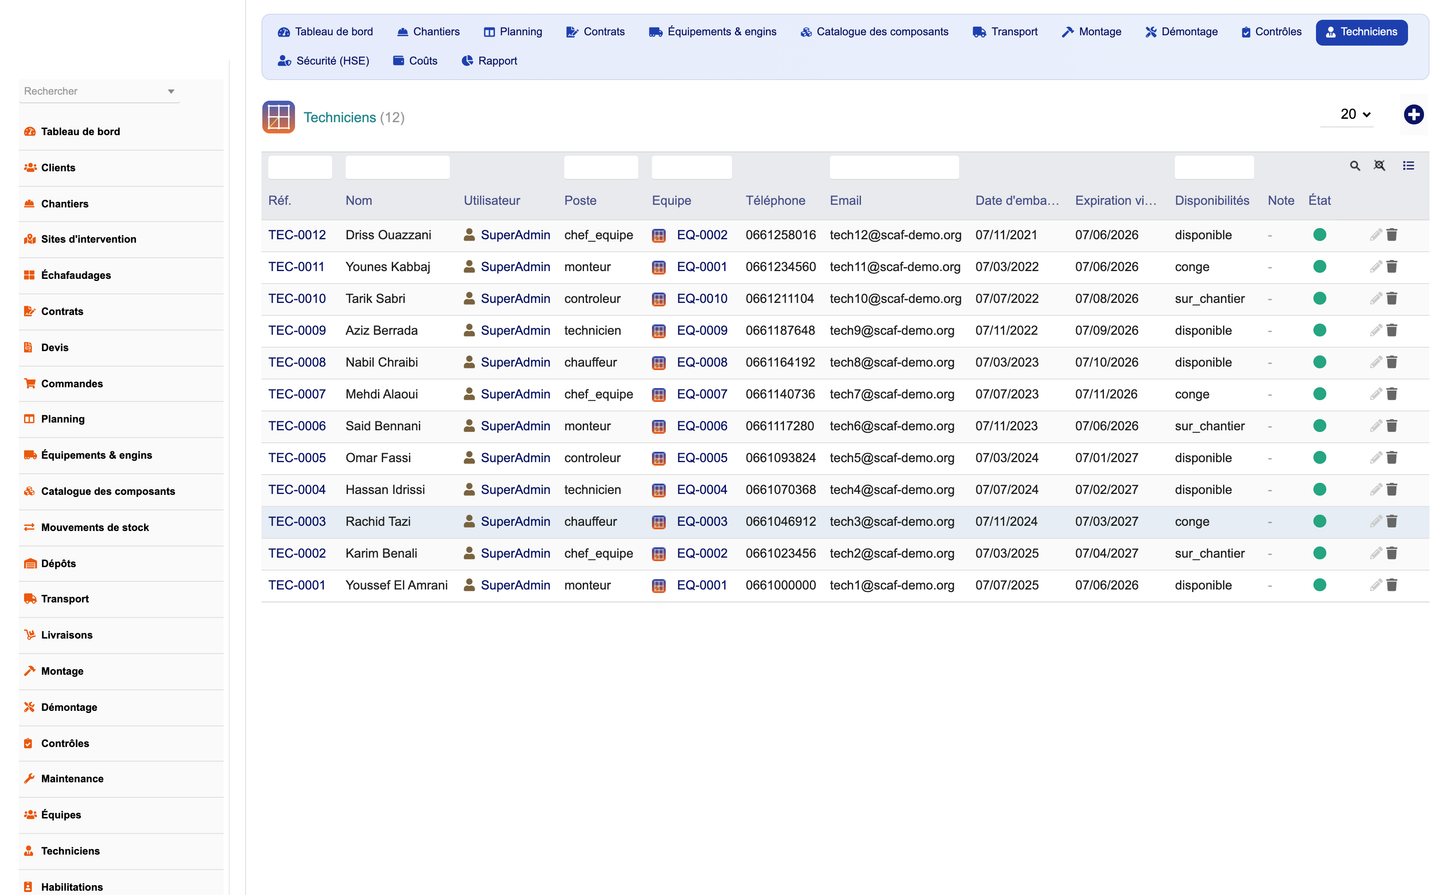The height and width of the screenshot is (895, 1445).
Task: Click trash icon for Mehdi Alaoui row
Action: [1392, 394]
